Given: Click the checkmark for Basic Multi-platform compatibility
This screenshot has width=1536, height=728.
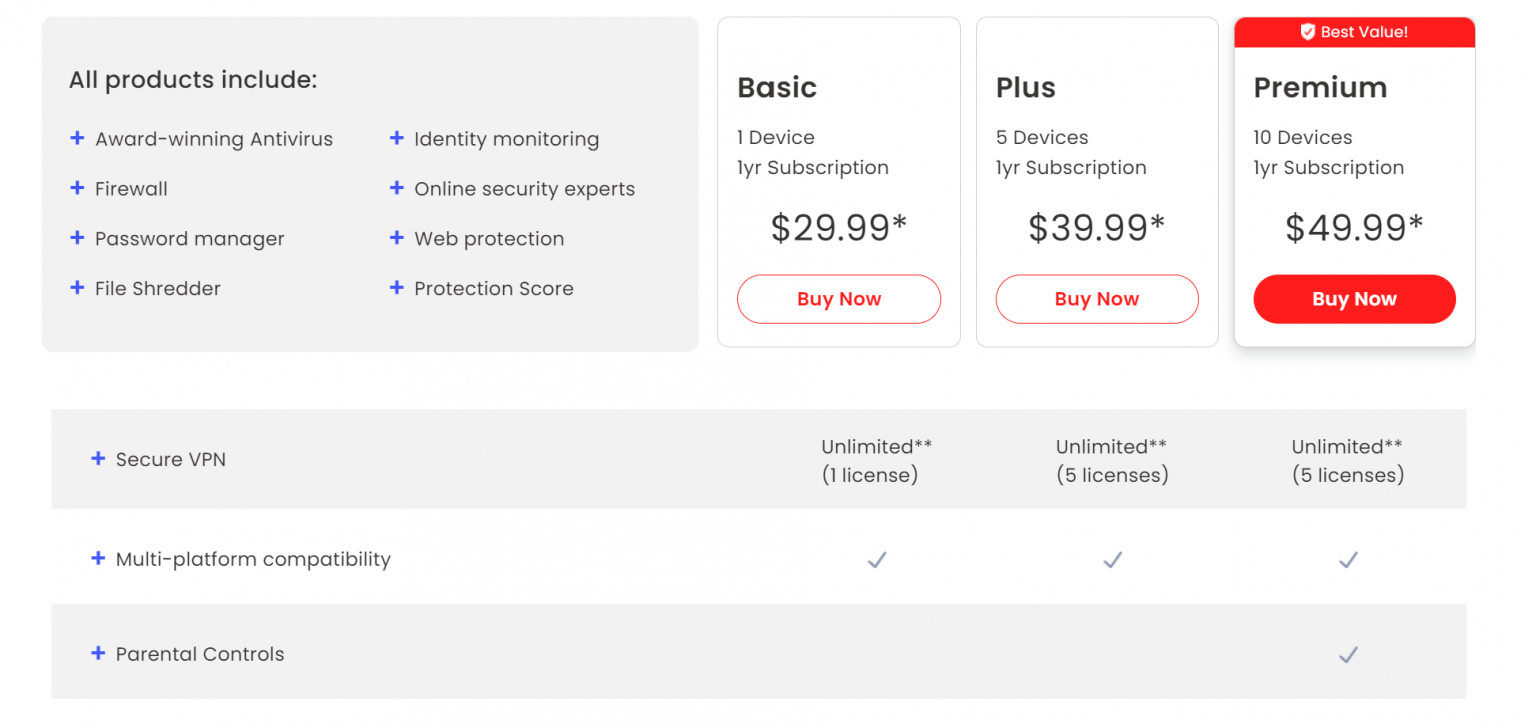Looking at the screenshot, I should pyautogui.click(x=877, y=560).
